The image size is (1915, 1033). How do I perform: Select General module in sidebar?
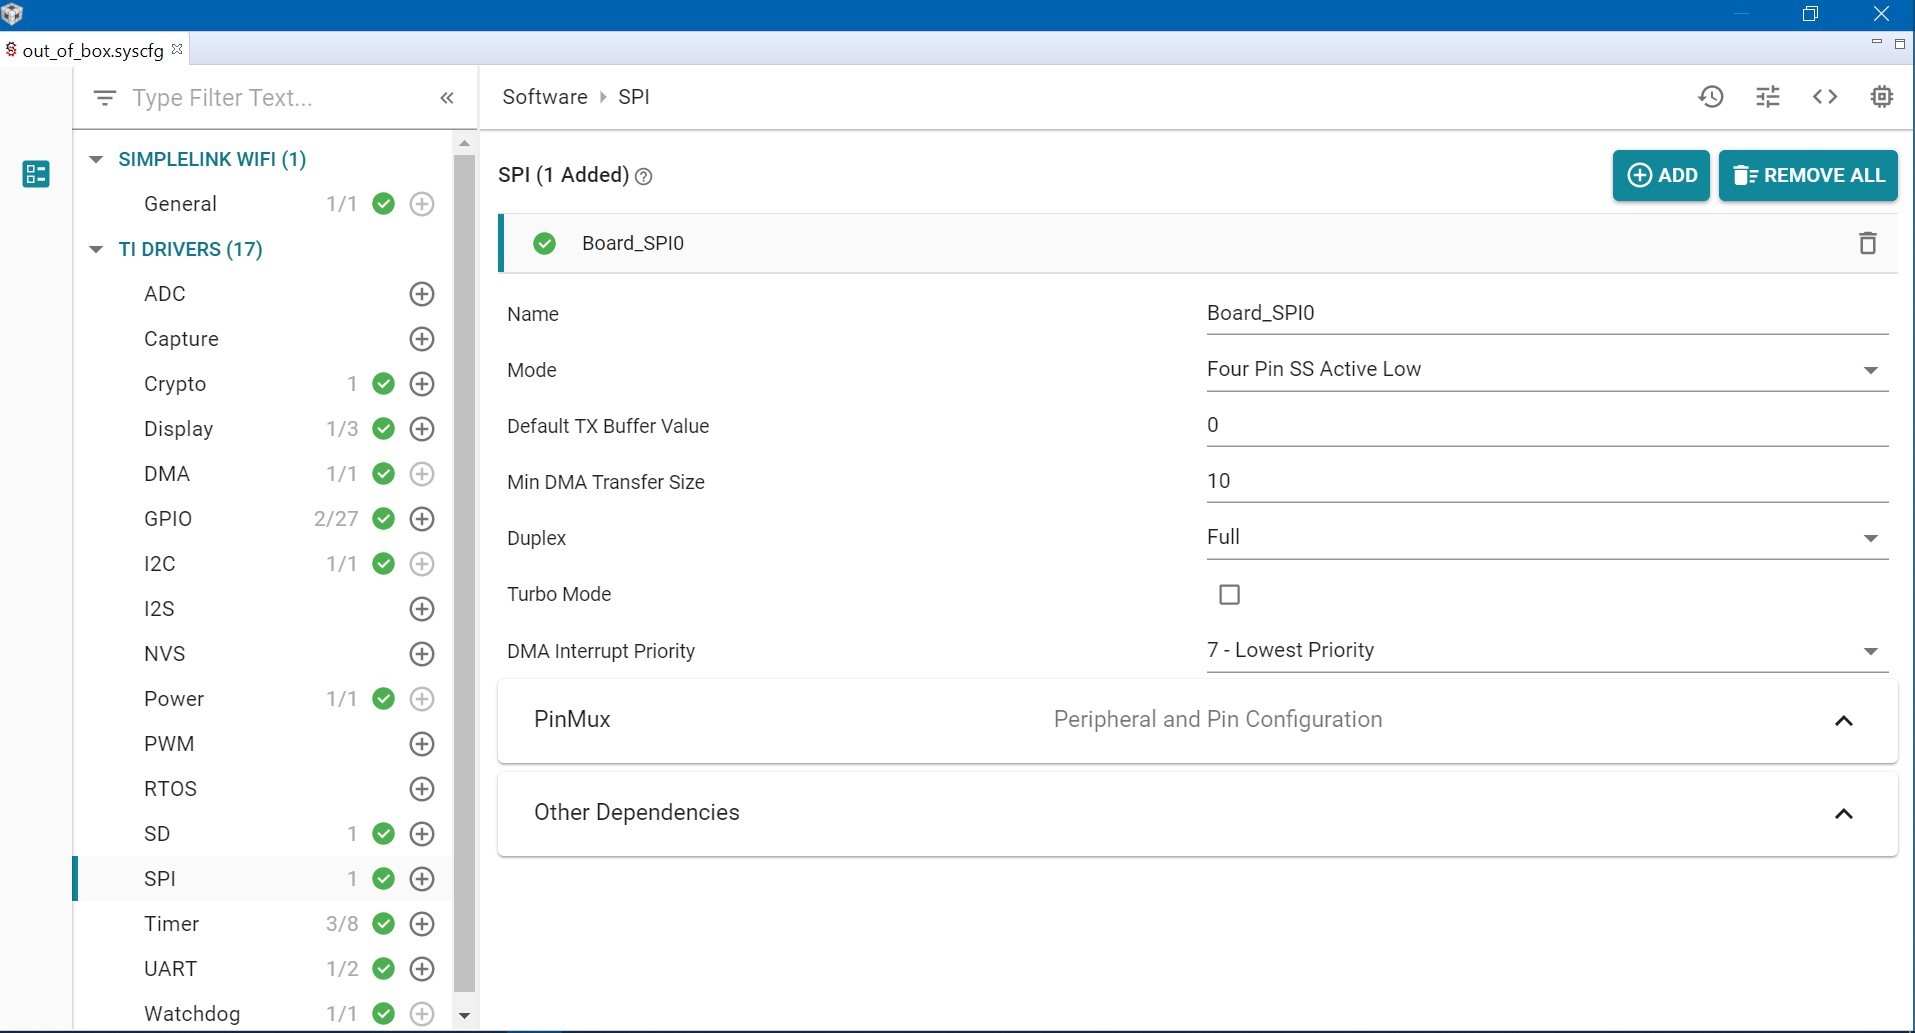tap(180, 204)
